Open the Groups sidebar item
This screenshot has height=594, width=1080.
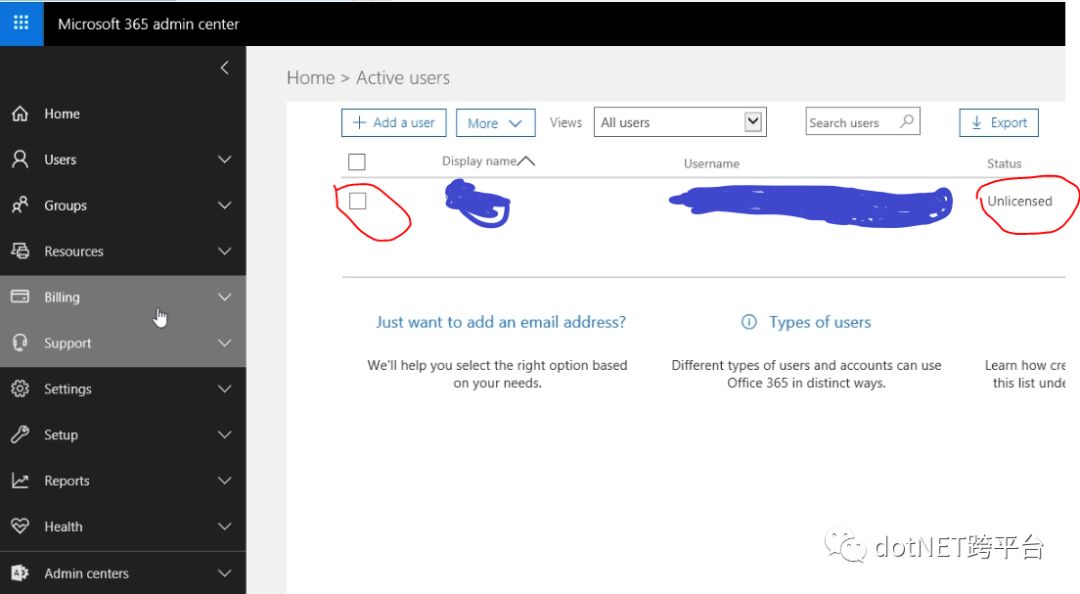[x=123, y=205]
